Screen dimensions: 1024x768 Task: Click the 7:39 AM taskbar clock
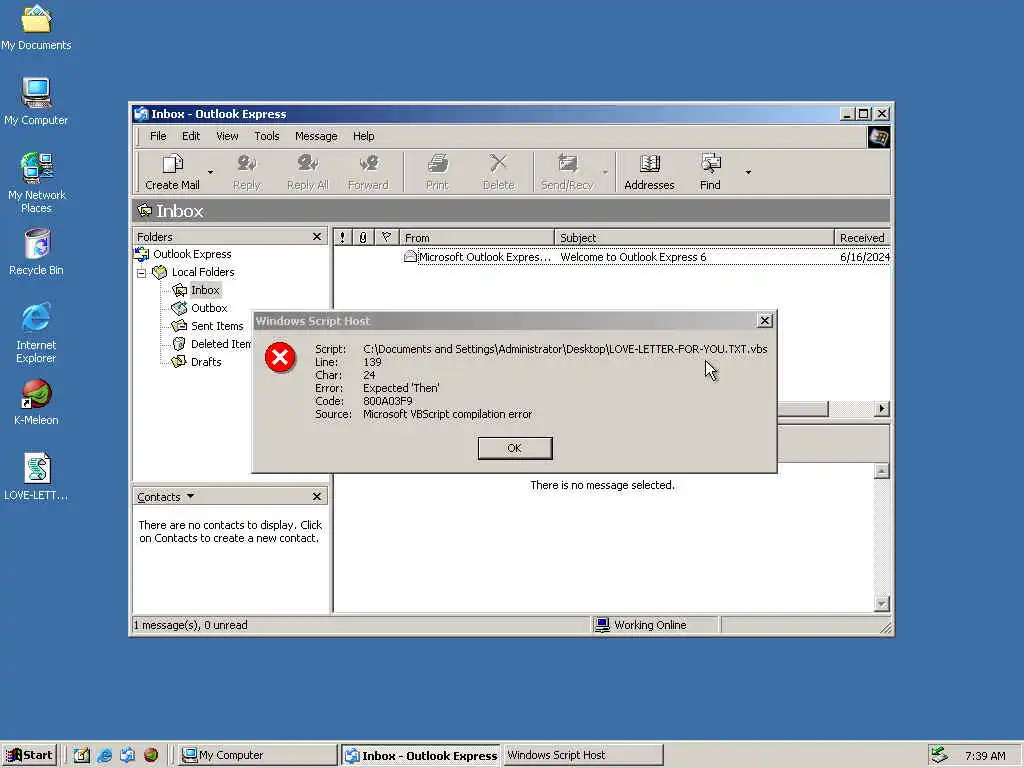pyautogui.click(x=985, y=756)
